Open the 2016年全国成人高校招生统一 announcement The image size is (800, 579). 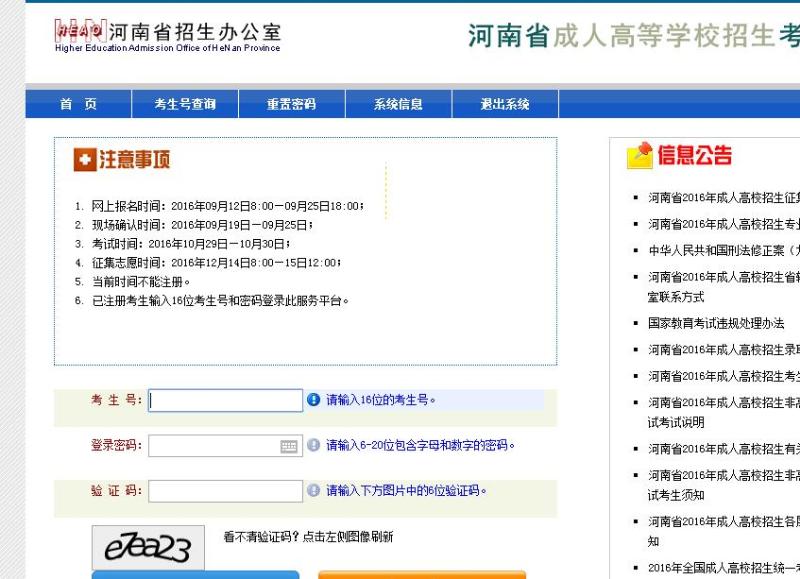point(724,567)
